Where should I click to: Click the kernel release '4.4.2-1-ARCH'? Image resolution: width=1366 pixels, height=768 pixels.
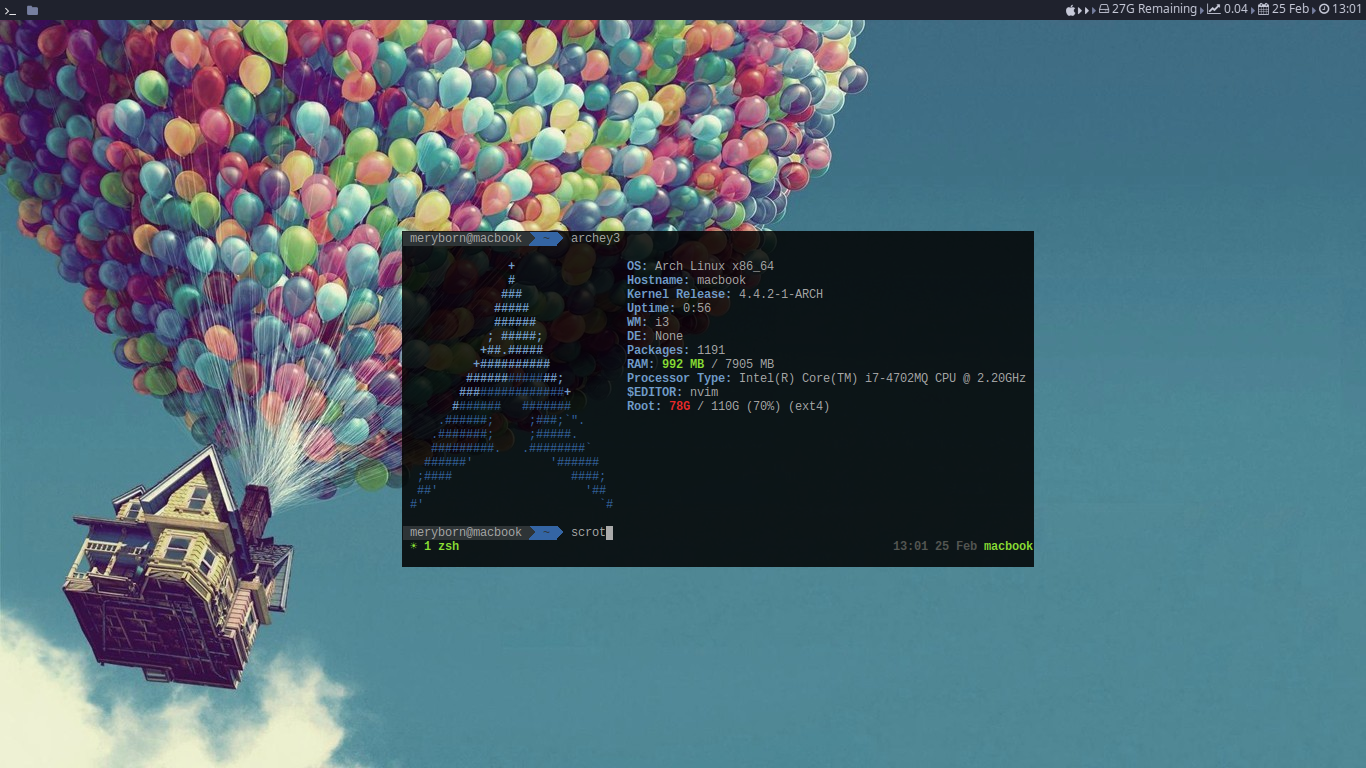781,295
